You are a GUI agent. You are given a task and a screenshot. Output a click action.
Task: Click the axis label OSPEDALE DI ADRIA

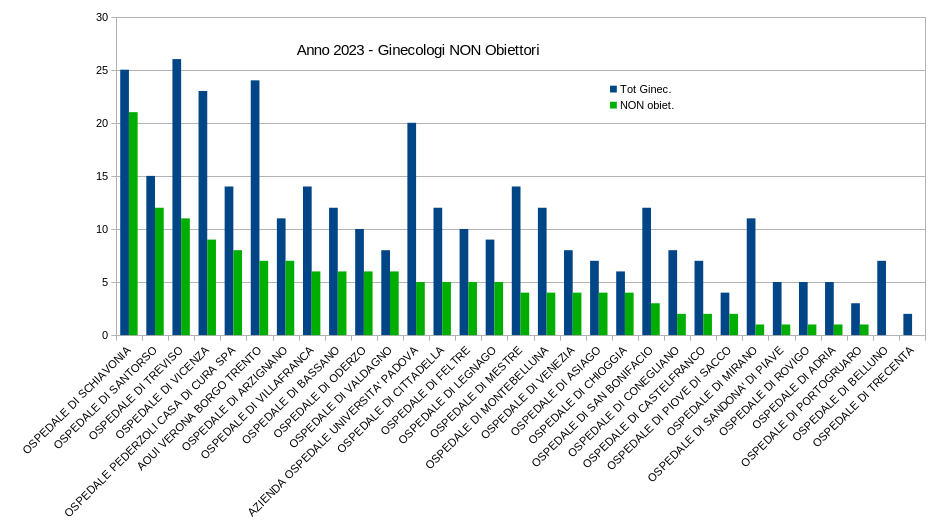[794, 387]
